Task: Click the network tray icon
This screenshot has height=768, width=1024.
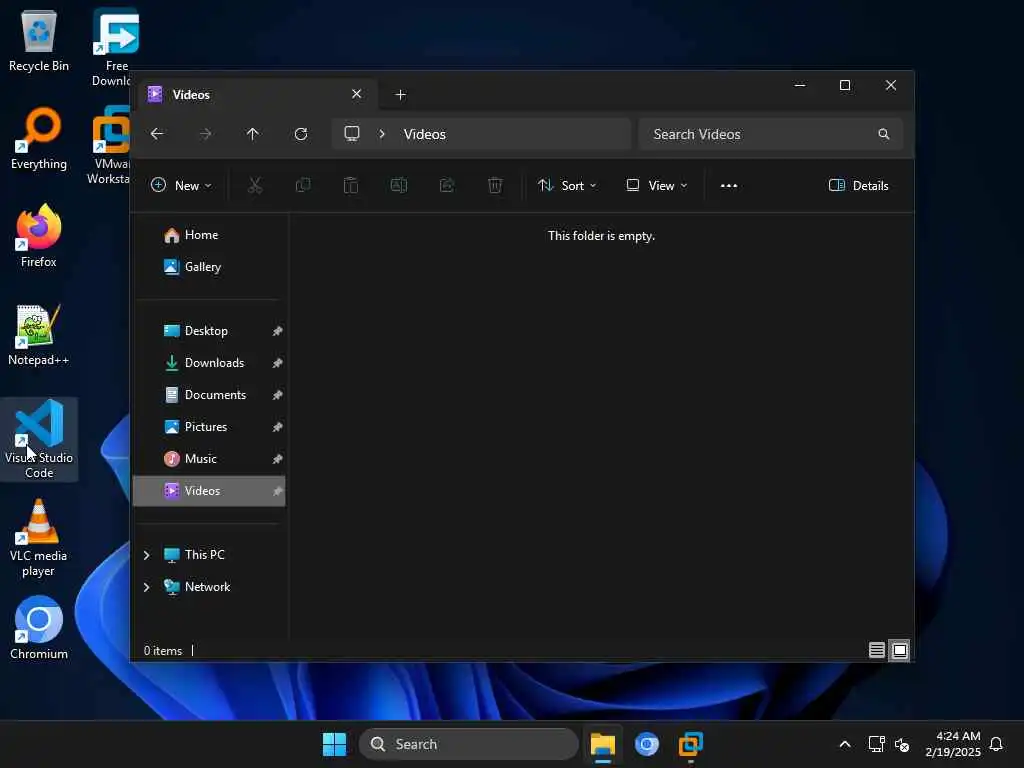Action: [876, 744]
